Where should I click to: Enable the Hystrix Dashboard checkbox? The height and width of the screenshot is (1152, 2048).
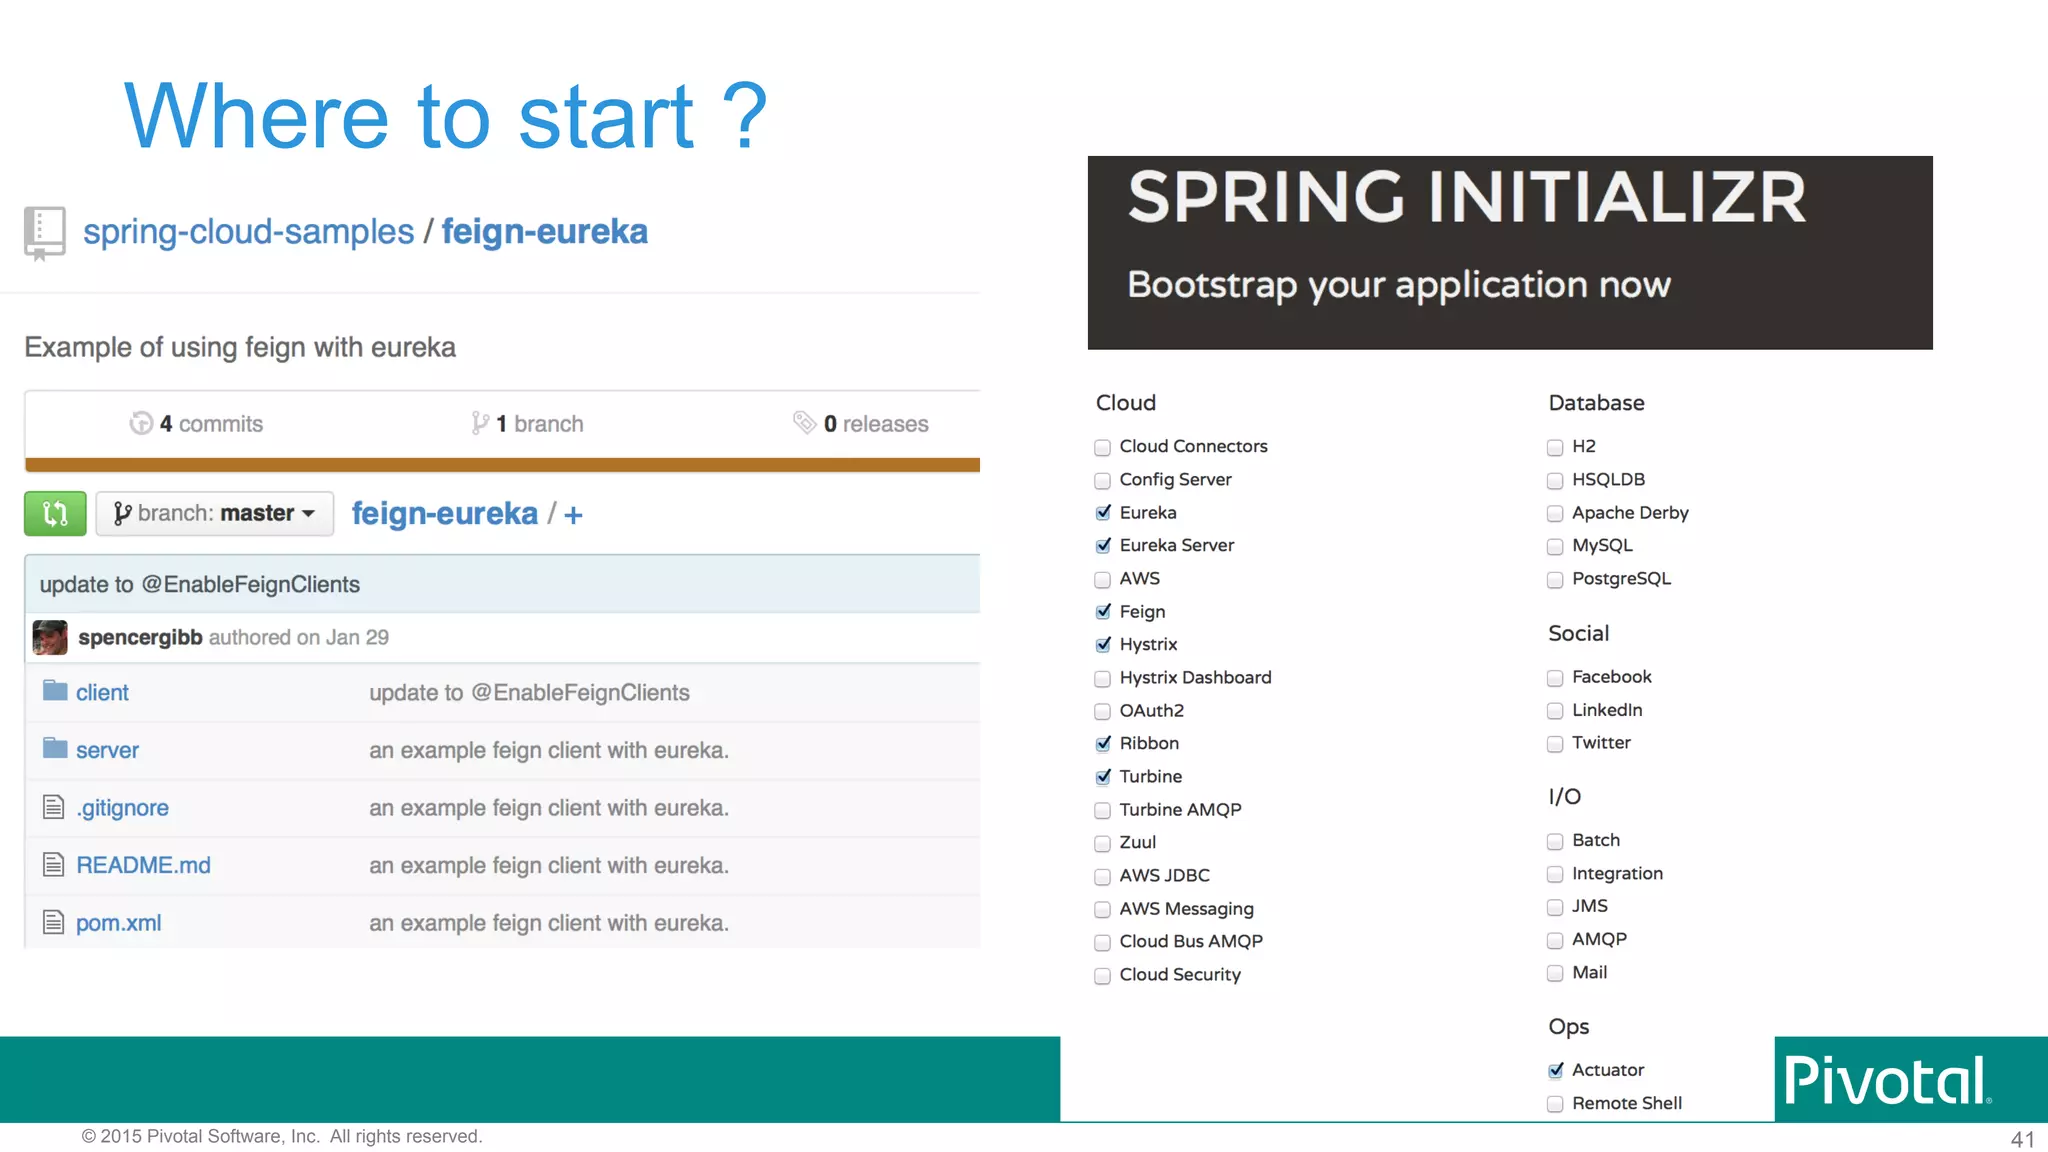1102,678
